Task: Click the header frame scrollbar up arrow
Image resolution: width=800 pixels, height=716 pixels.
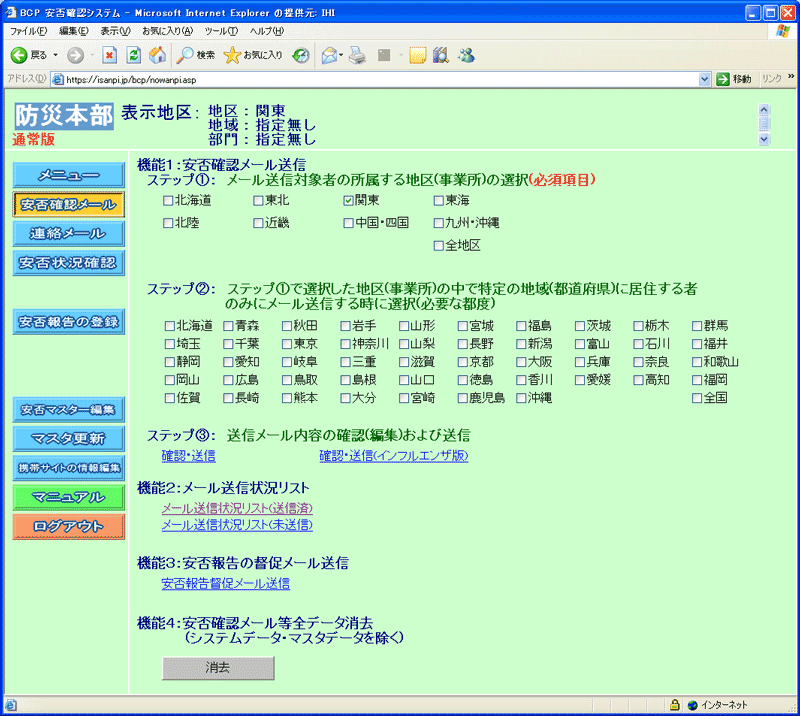Action: click(764, 109)
